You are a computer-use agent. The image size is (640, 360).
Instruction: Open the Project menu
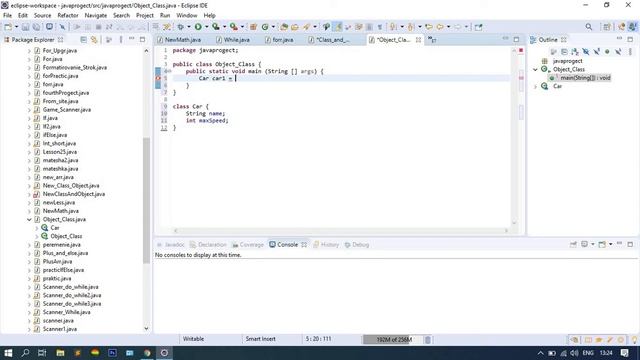pyautogui.click(x=144, y=16)
